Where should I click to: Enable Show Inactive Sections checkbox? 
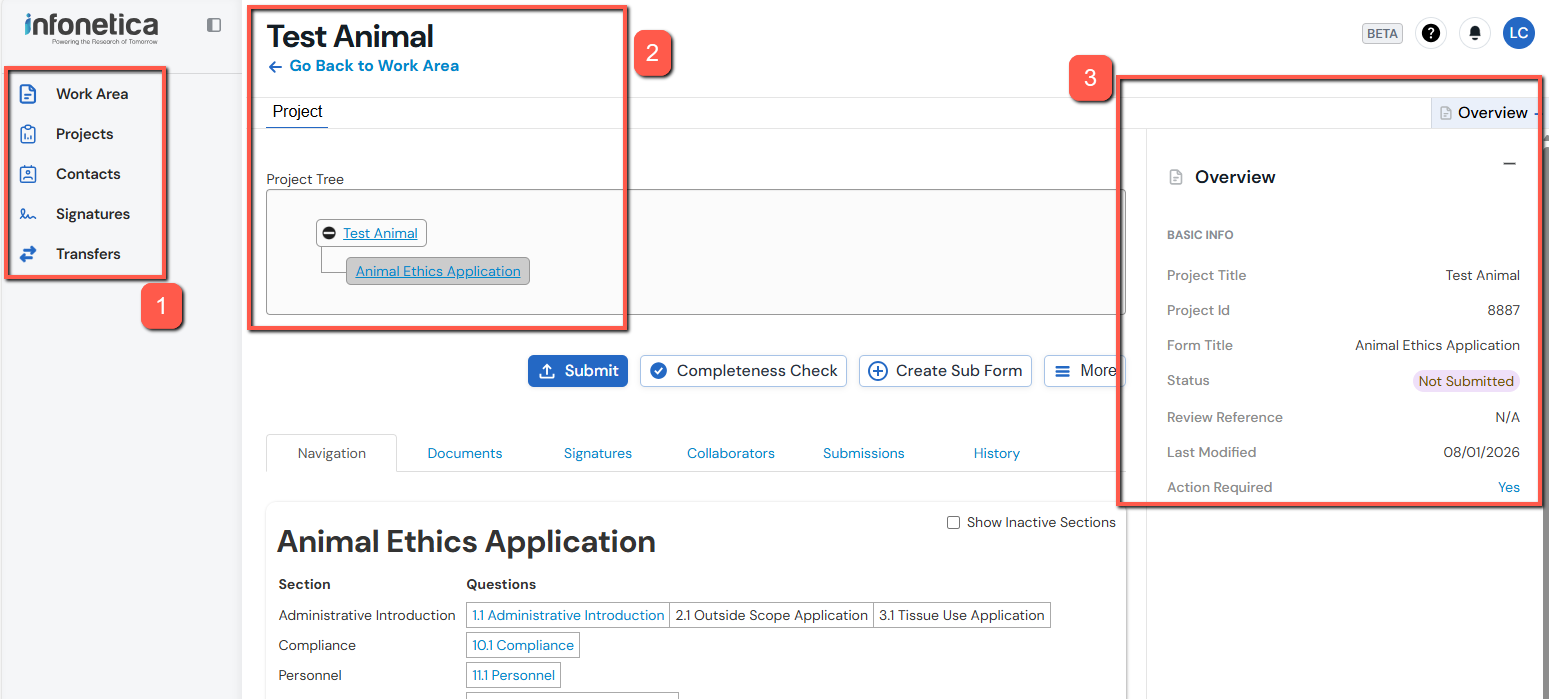pos(953,522)
